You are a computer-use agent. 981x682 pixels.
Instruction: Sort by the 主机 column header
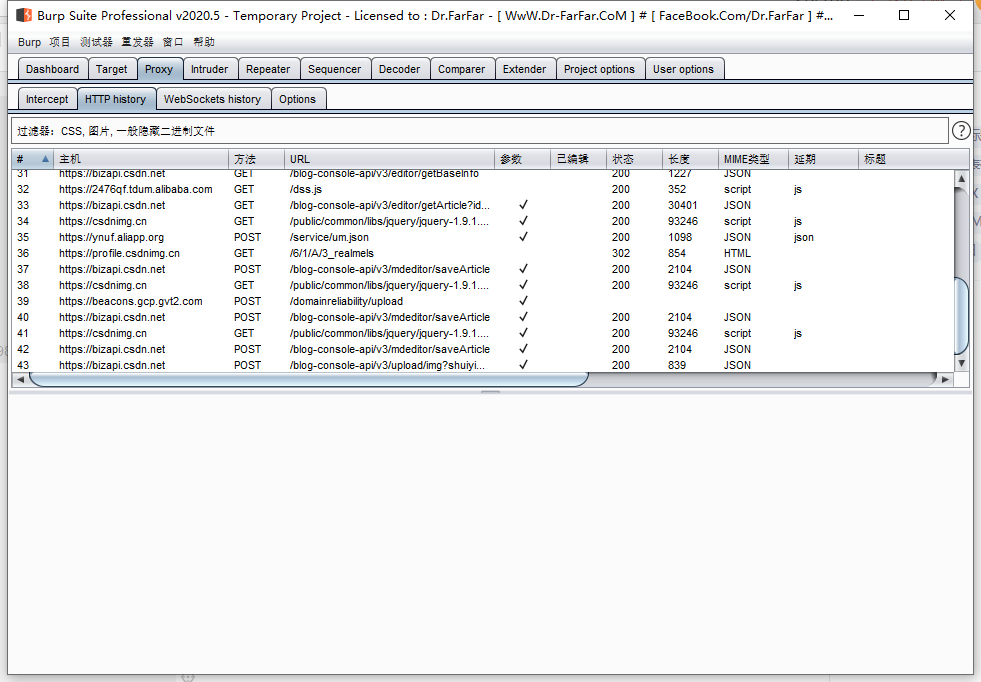(141, 159)
